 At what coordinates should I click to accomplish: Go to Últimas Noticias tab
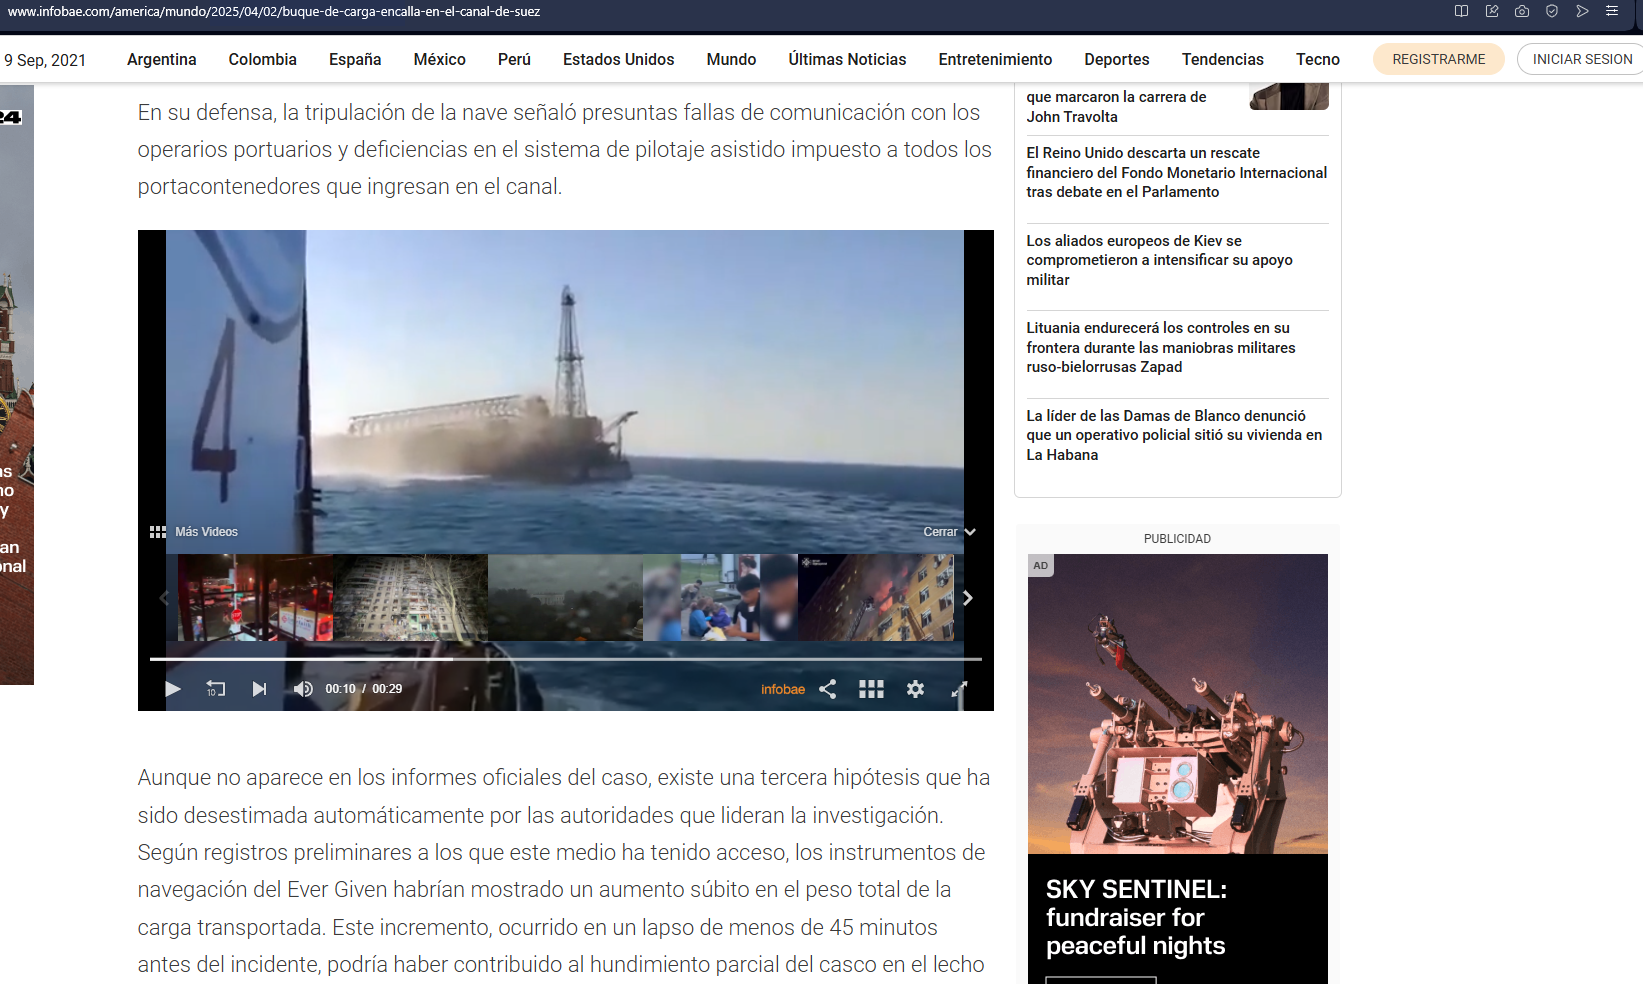[x=847, y=59]
